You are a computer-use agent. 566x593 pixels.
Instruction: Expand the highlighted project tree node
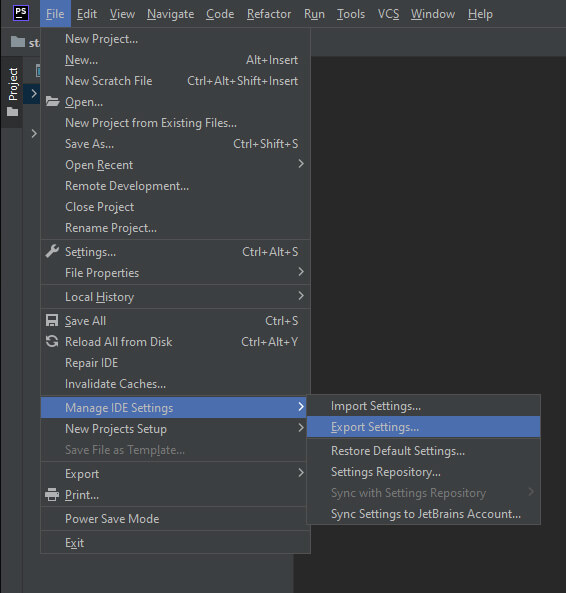pyautogui.click(x=34, y=93)
